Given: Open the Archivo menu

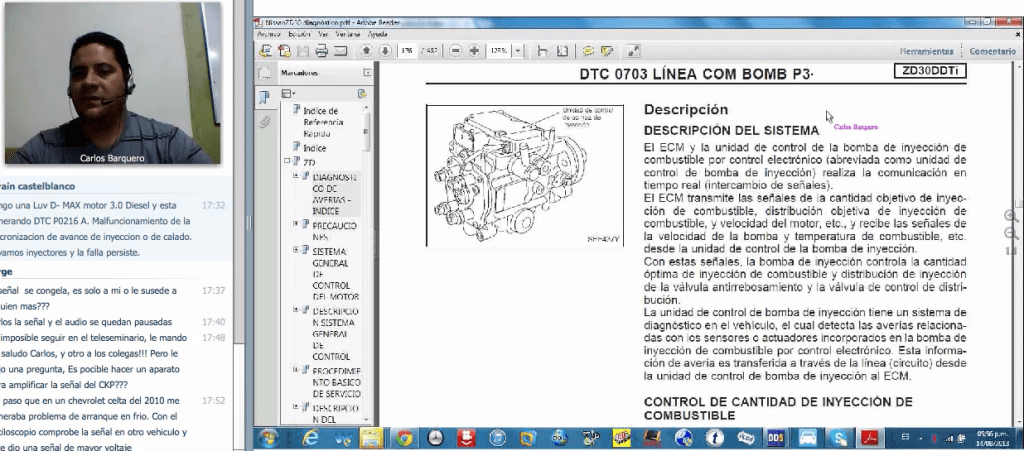Looking at the screenshot, I should pyautogui.click(x=268, y=33).
